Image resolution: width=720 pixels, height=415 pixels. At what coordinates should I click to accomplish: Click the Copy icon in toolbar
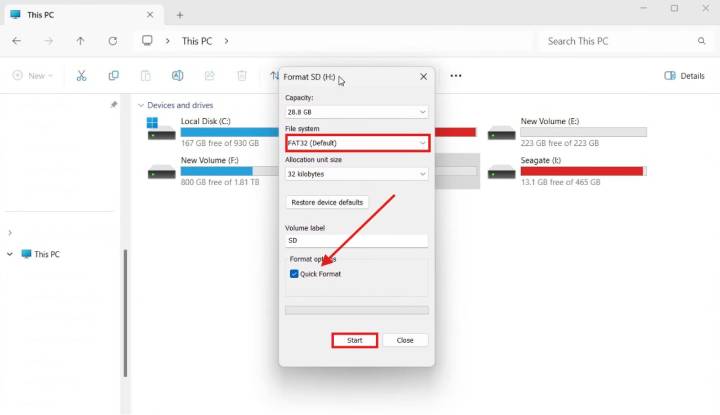click(x=113, y=76)
